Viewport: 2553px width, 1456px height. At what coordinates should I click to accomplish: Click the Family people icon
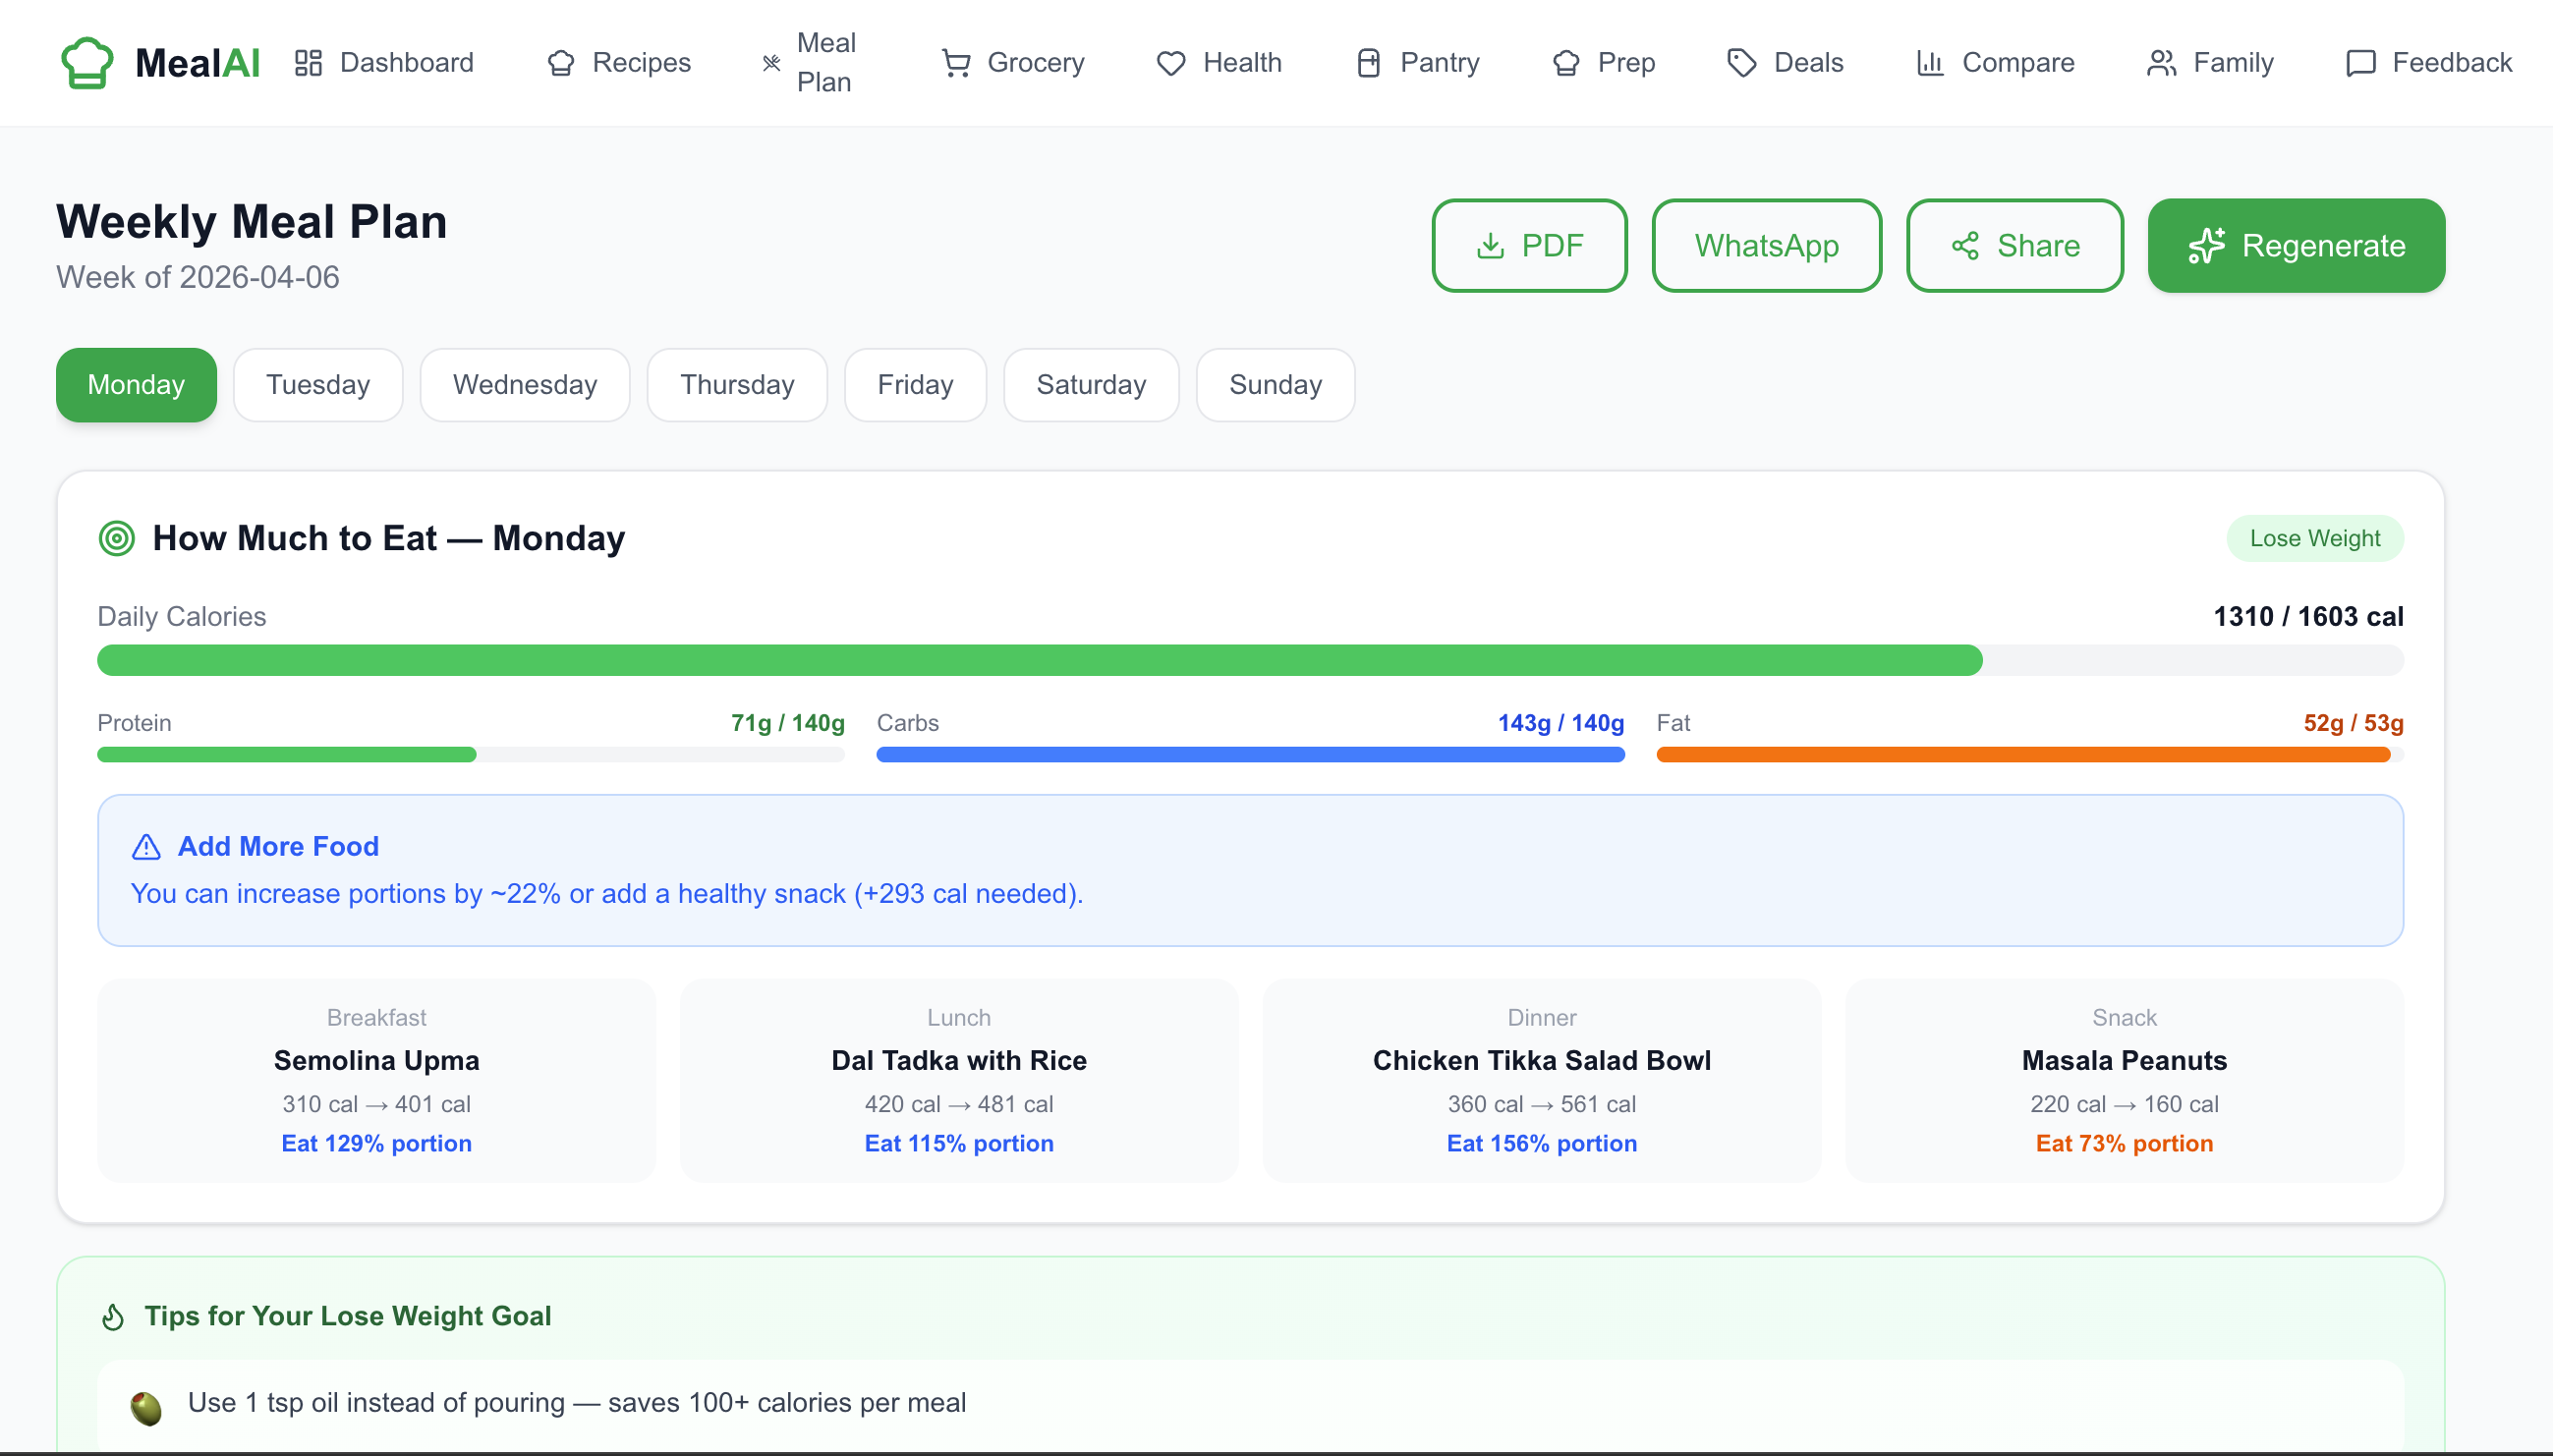[2161, 63]
